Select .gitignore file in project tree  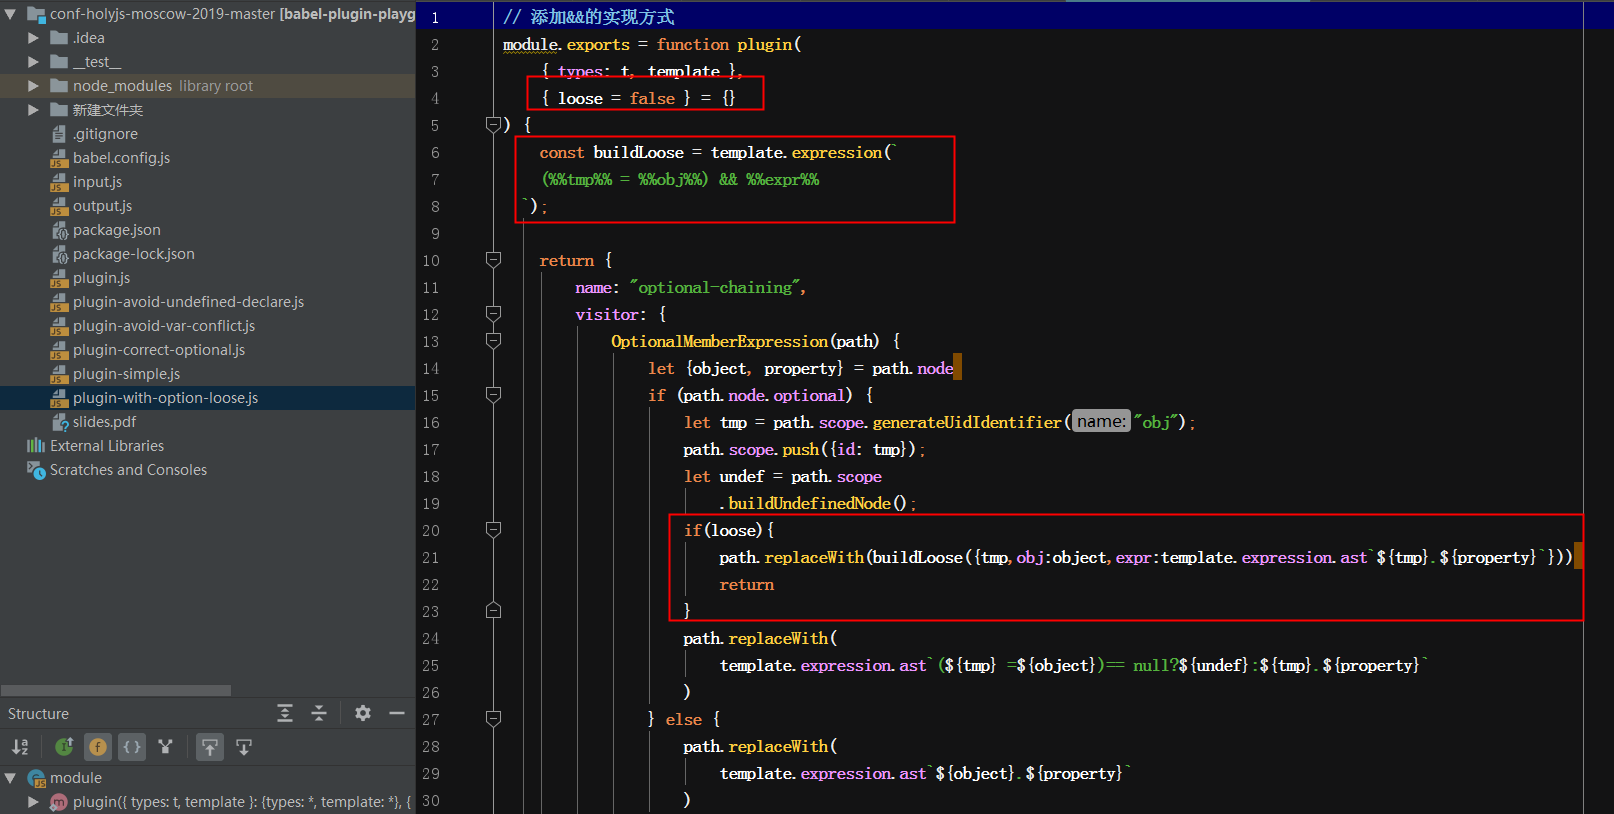tap(105, 134)
